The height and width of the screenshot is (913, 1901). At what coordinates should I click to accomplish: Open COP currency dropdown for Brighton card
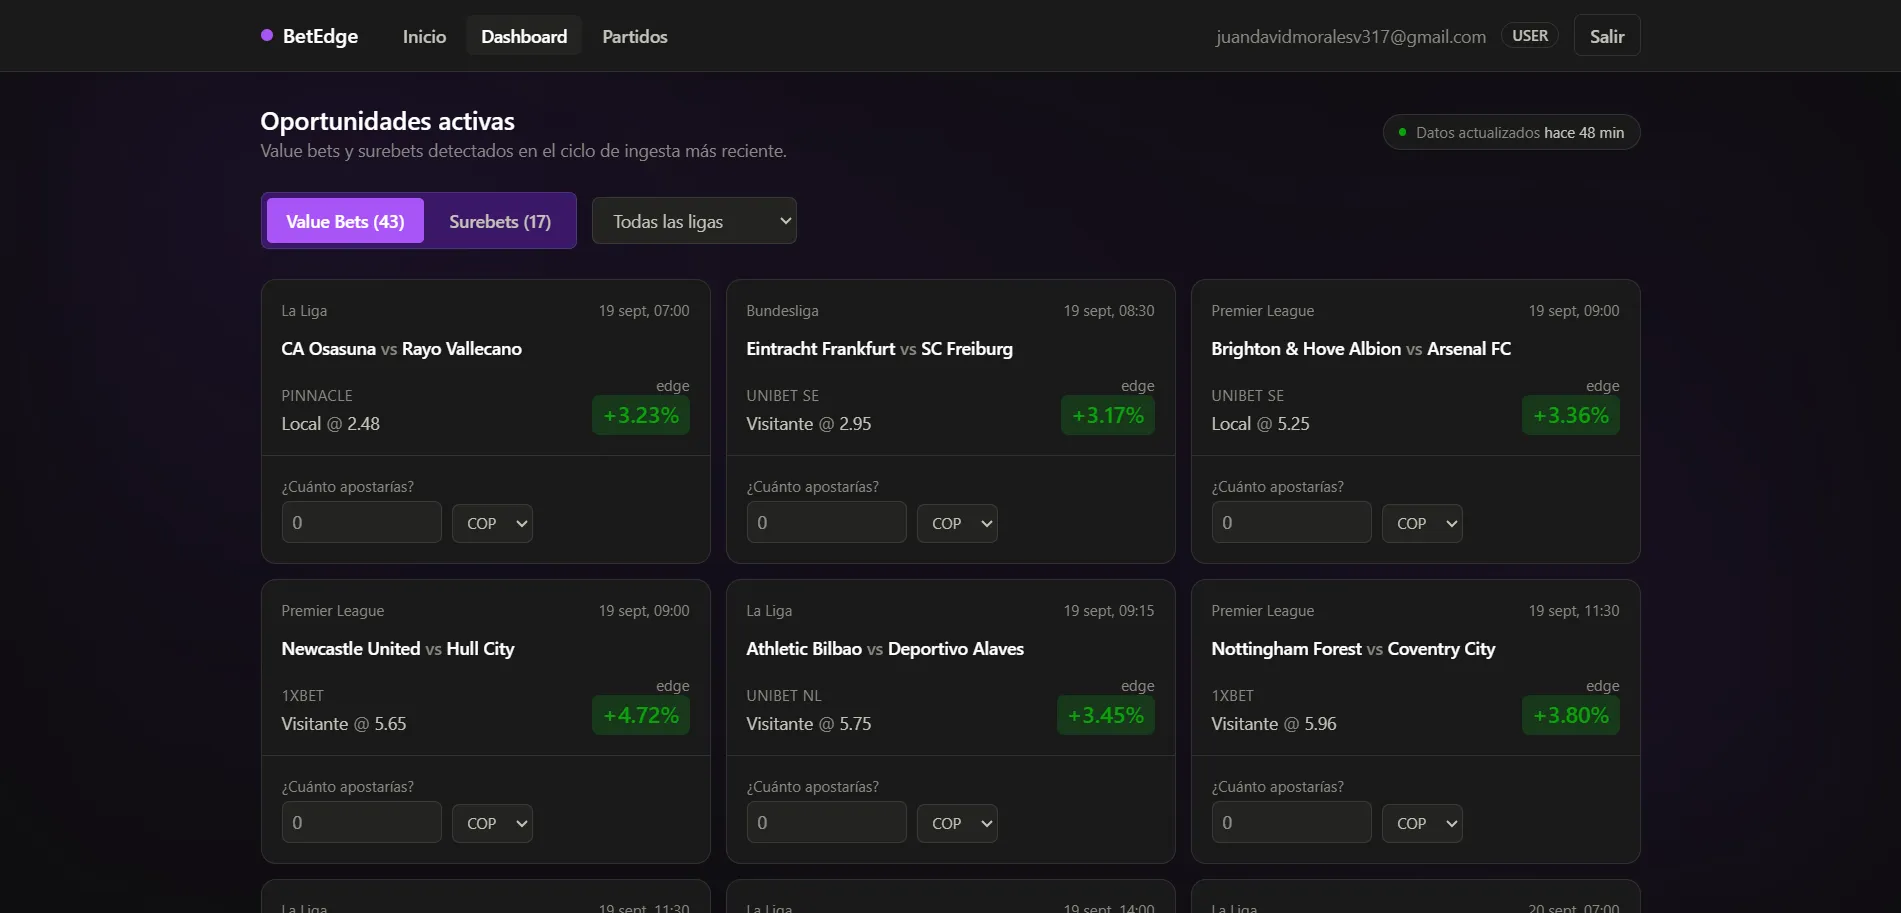1422,523
